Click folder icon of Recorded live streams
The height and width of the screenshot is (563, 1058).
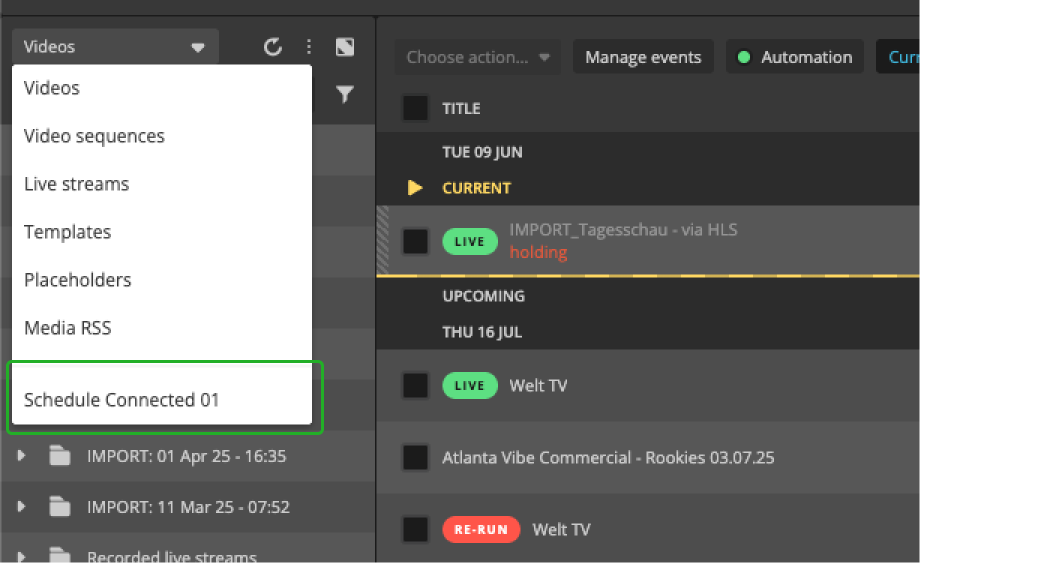(60, 556)
